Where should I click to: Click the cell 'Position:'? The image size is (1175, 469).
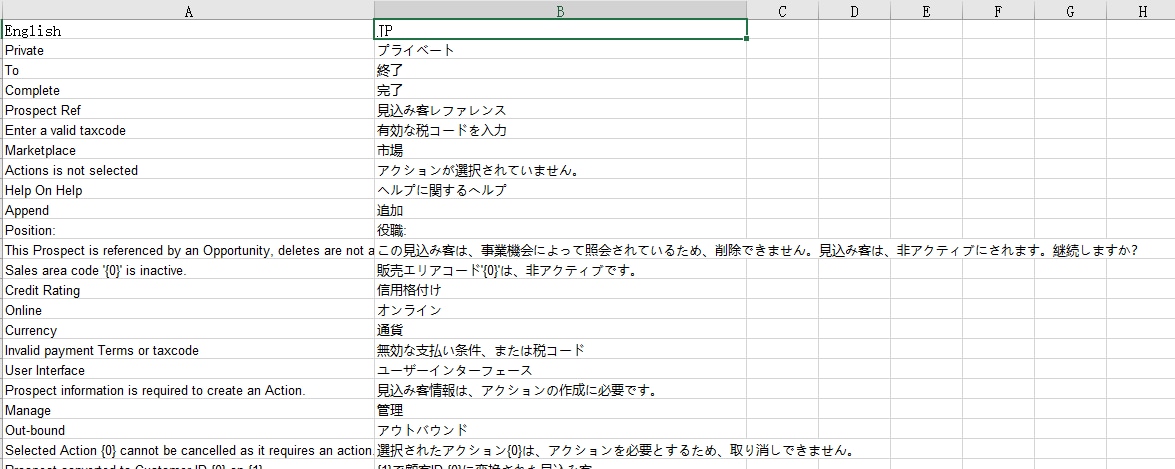click(188, 230)
